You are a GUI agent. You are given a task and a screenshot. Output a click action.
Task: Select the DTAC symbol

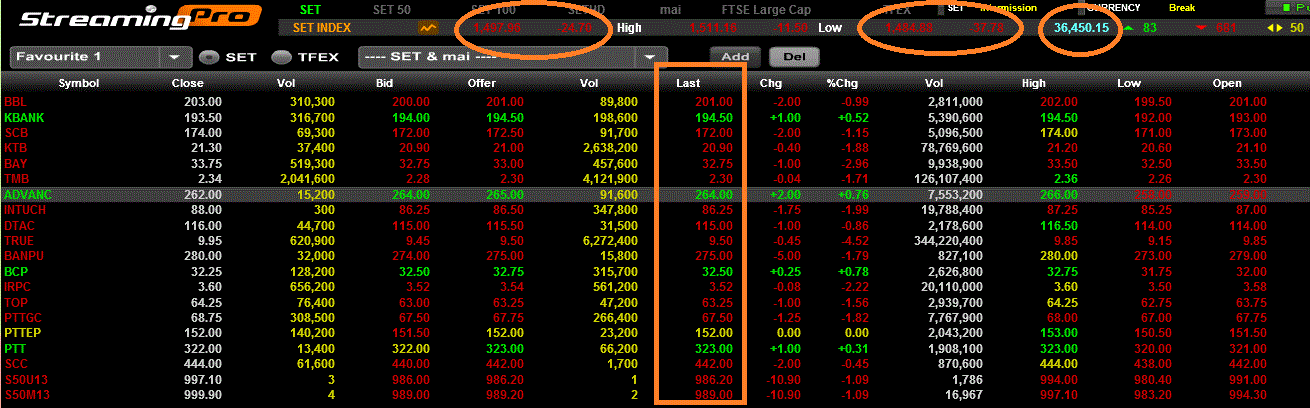[x=20, y=226]
